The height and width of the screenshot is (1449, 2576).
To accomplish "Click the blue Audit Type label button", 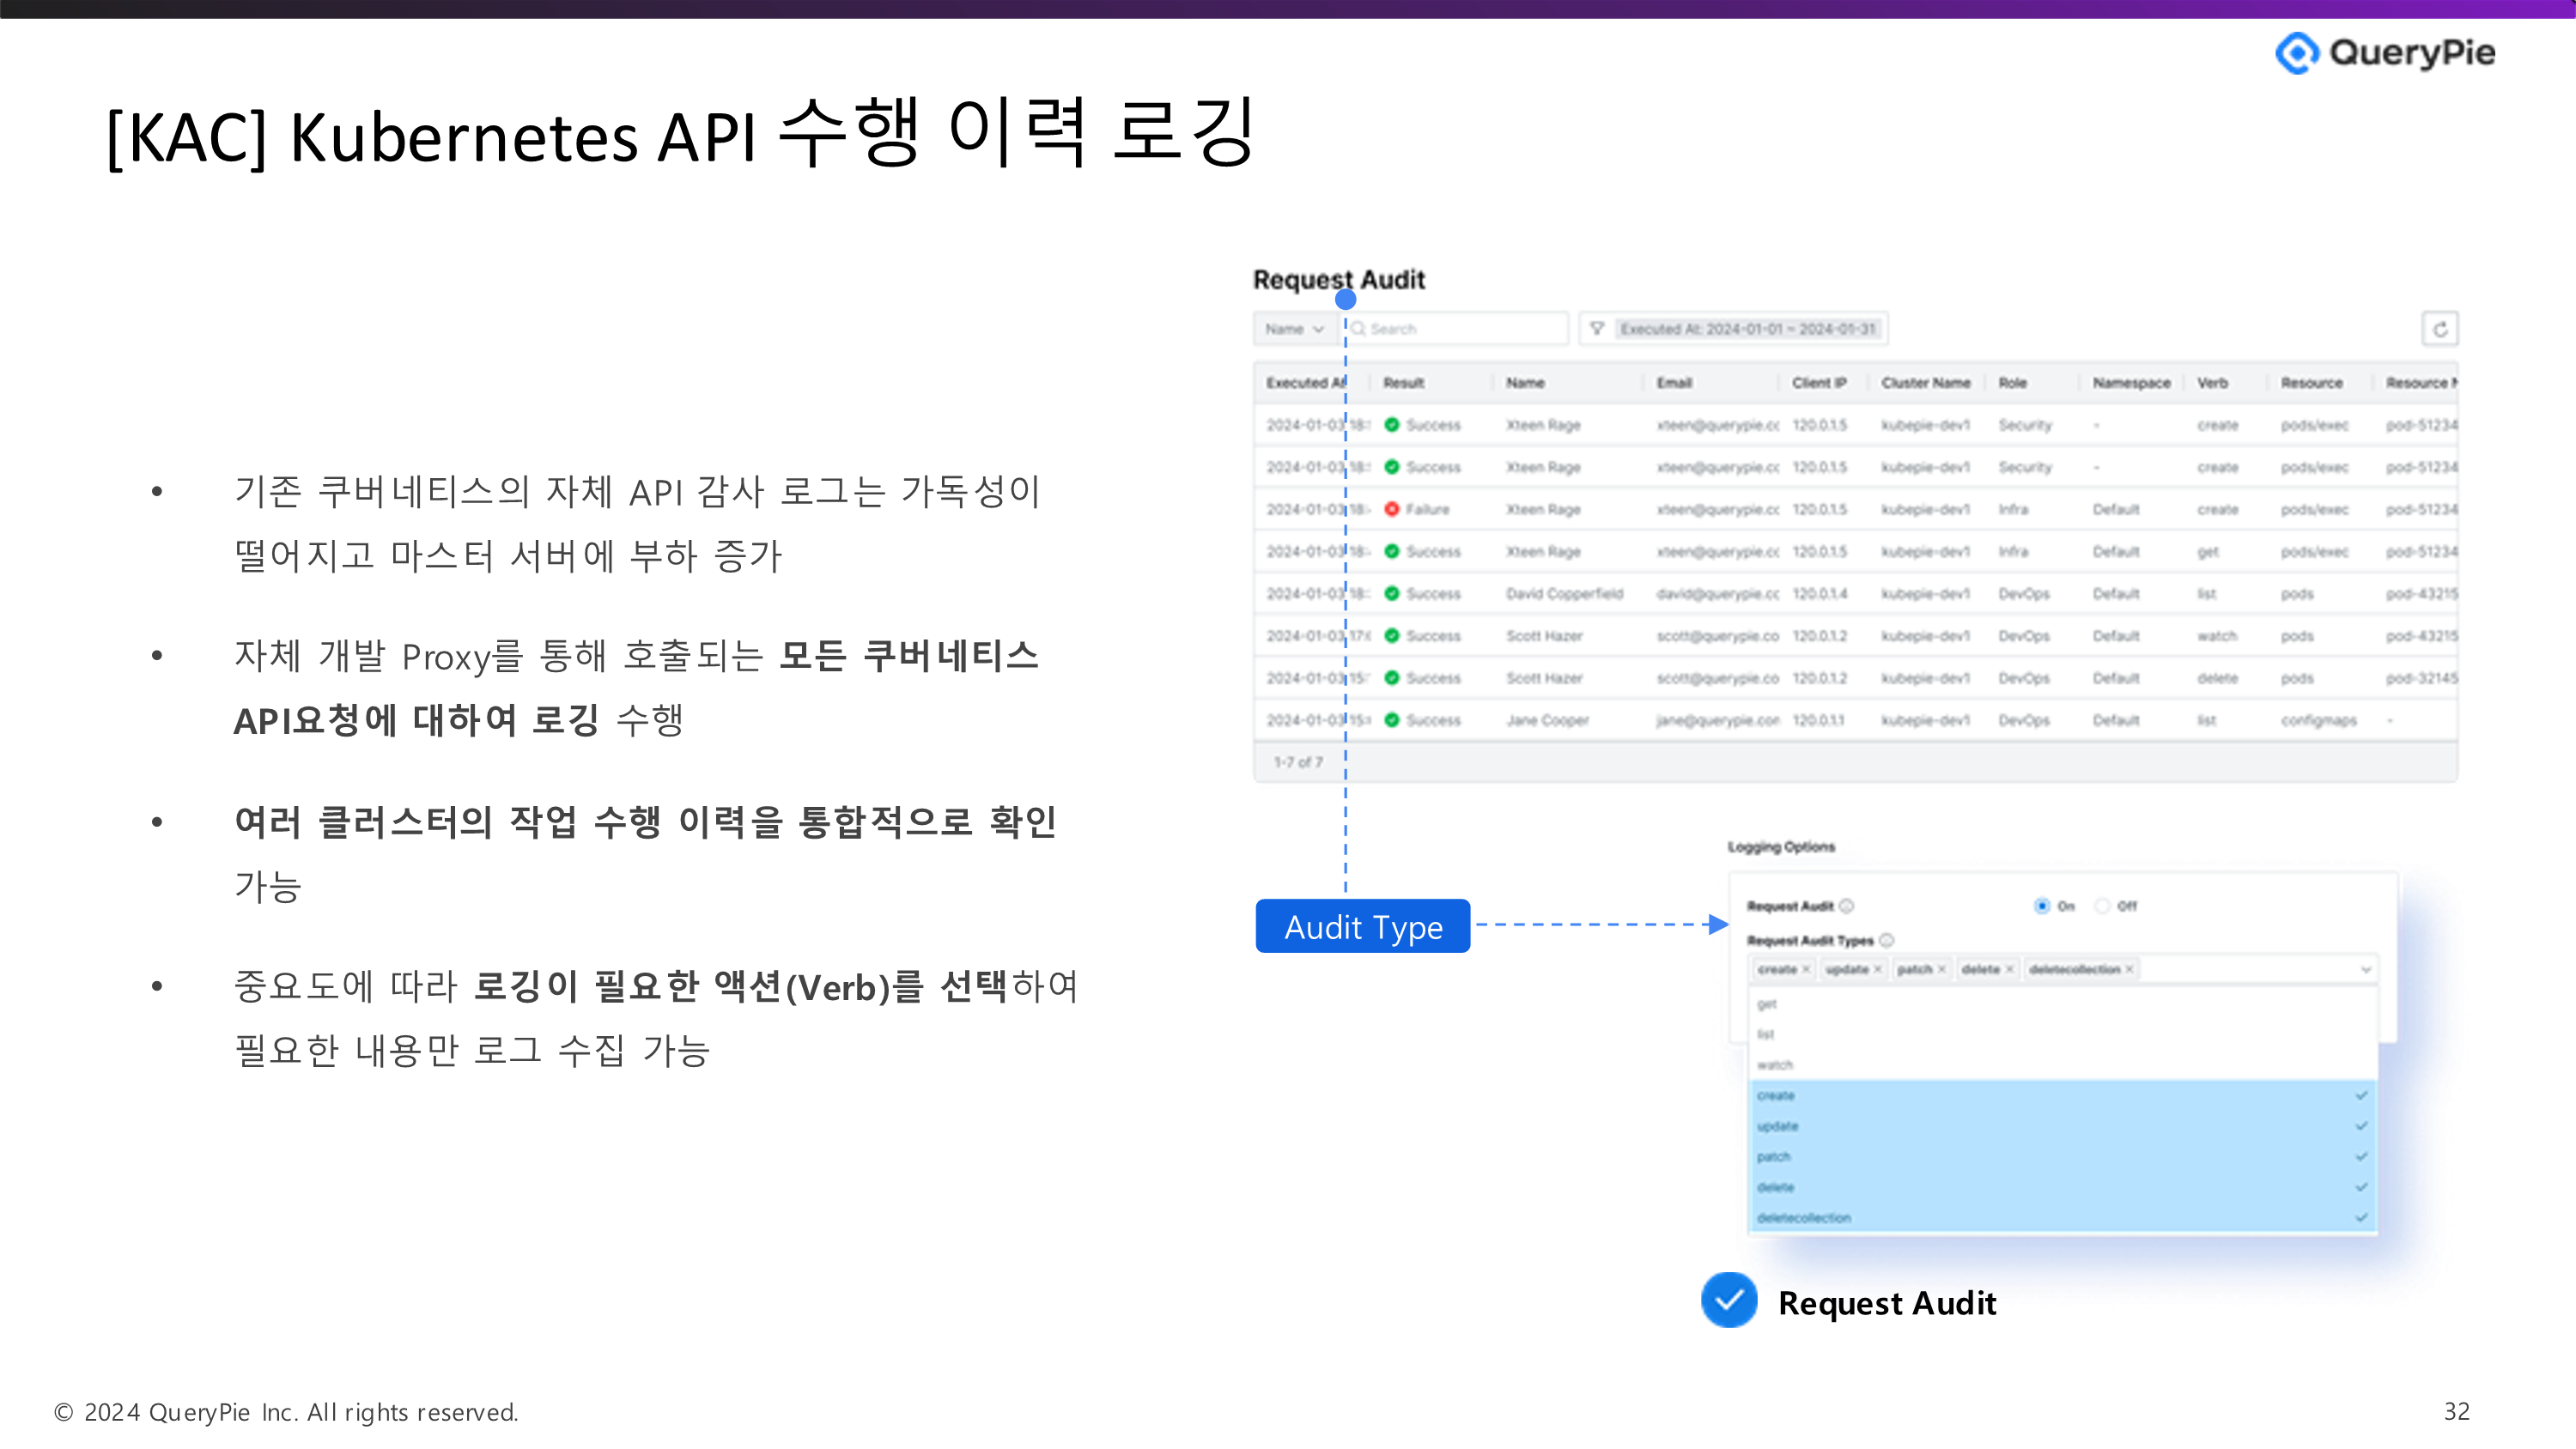I will coord(1362,927).
